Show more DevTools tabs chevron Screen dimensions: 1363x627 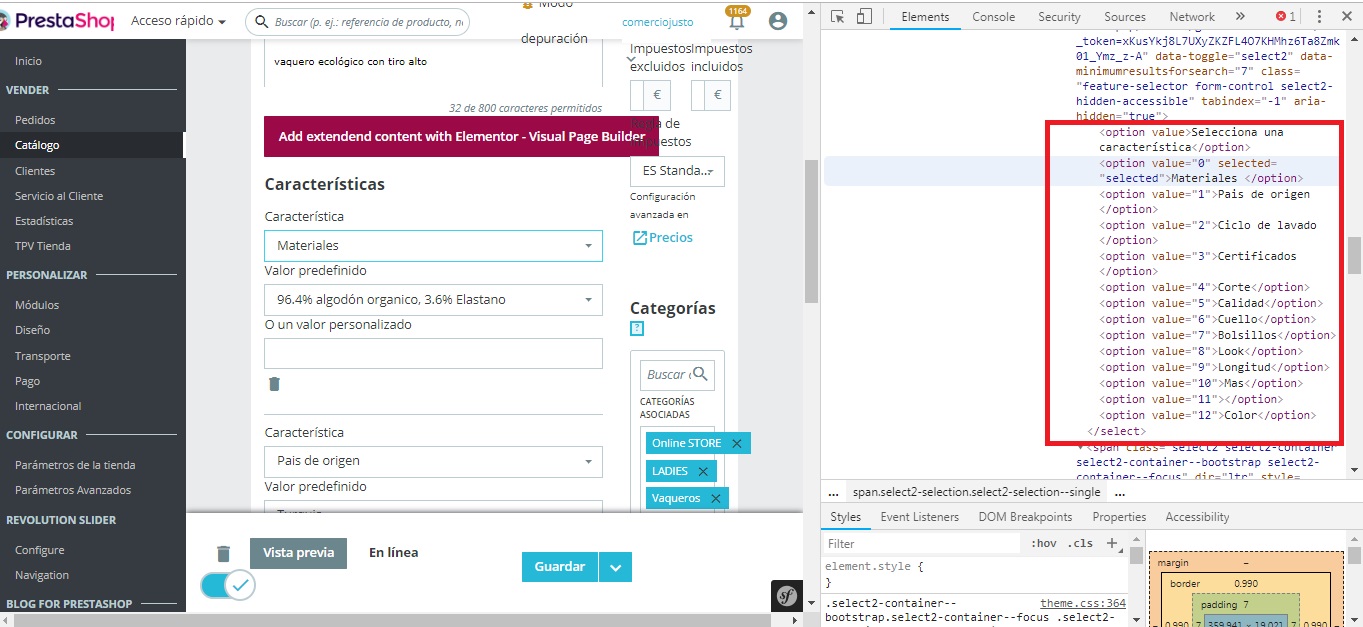(x=1240, y=16)
